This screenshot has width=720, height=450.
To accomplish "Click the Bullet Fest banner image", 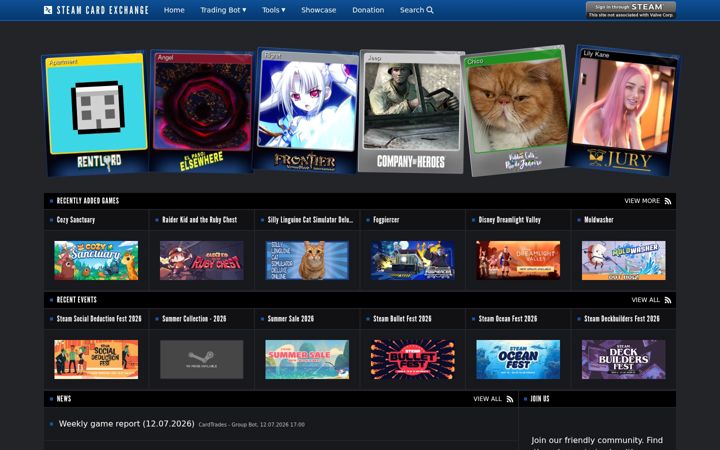I will click(x=413, y=360).
